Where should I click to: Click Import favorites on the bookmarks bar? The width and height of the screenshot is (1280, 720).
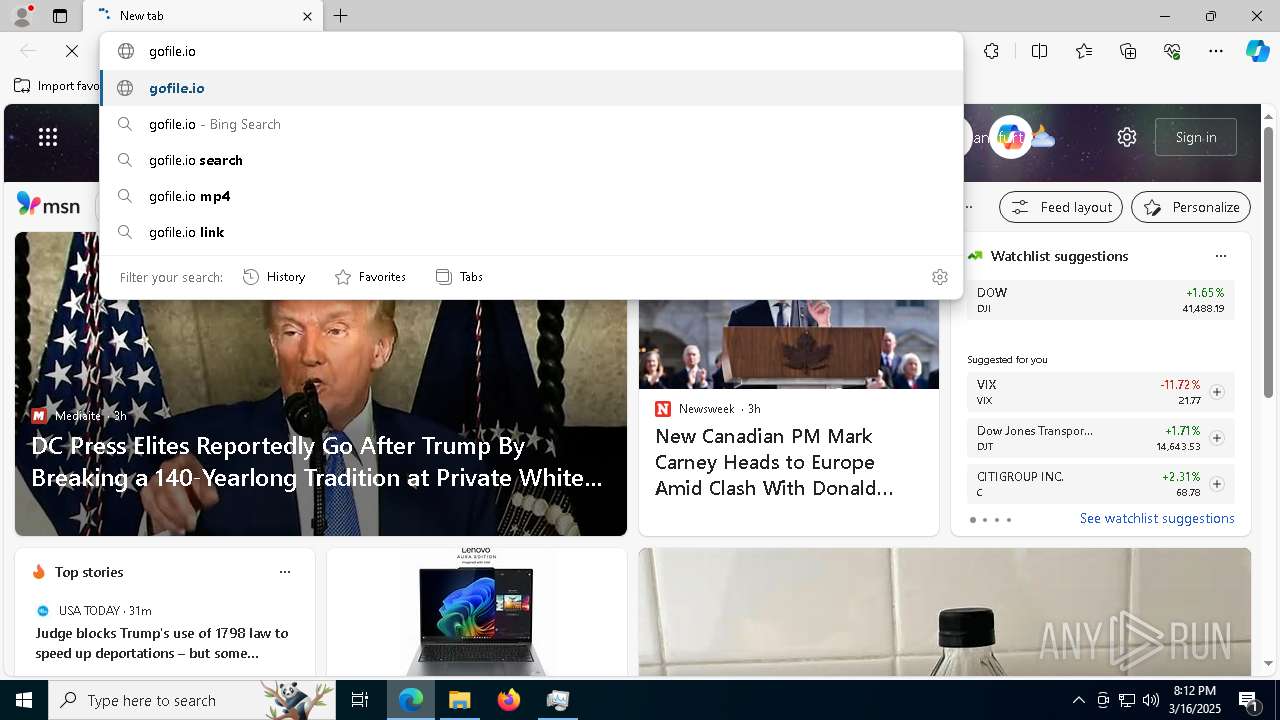56,86
